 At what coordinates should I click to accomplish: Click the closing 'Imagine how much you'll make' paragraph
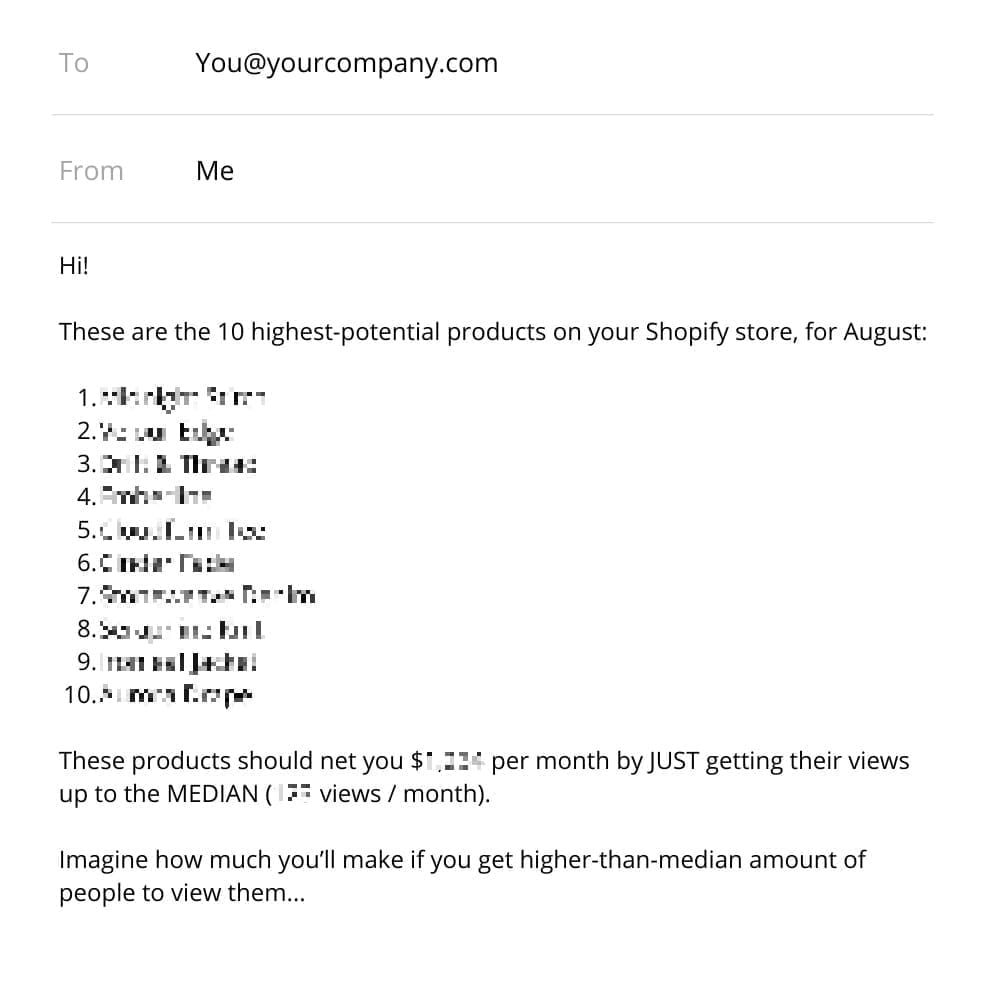(x=462, y=876)
